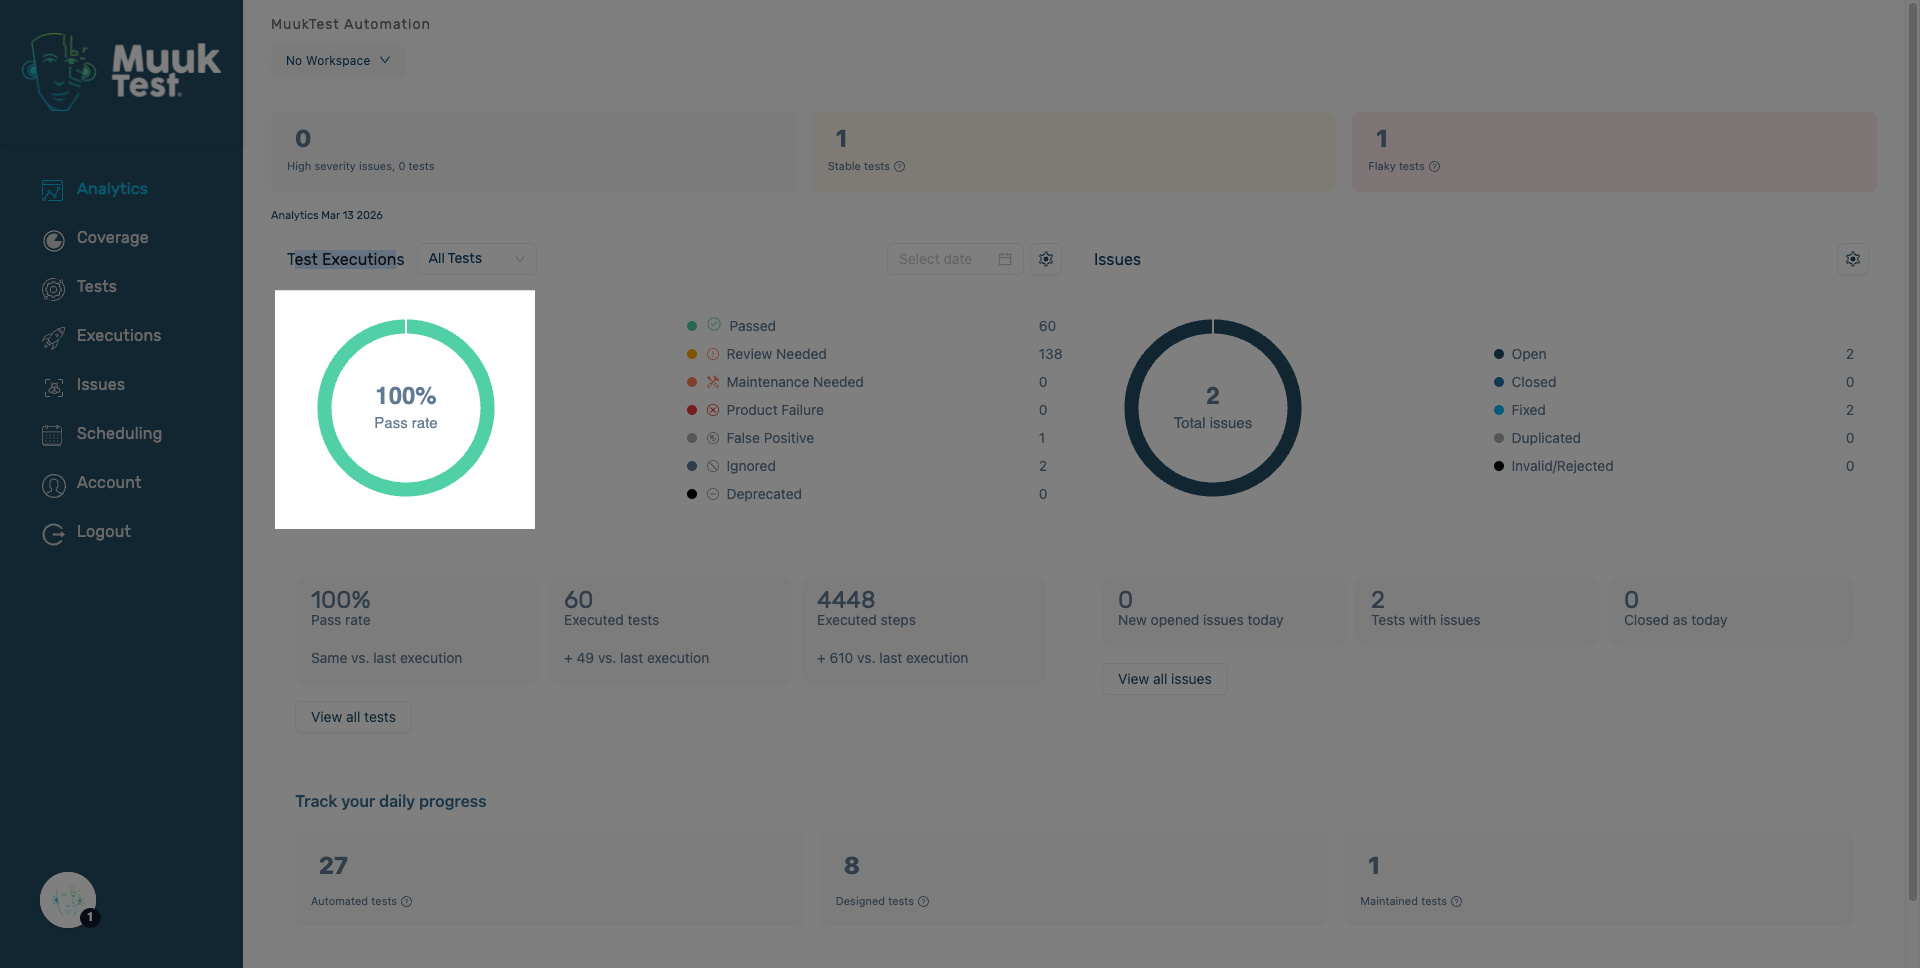Viewport: 1920px width, 968px height.
Task: Expand the No Workspace dropdown
Action: click(338, 61)
